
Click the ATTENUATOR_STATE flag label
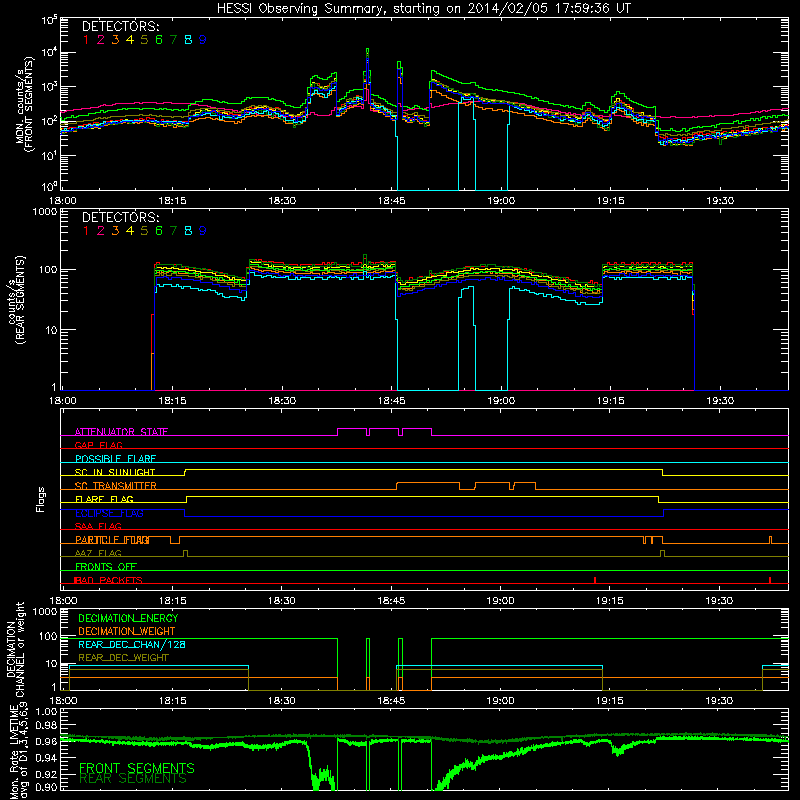pyautogui.click(x=121, y=432)
